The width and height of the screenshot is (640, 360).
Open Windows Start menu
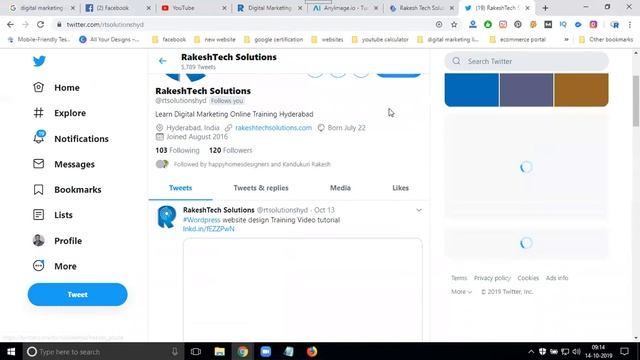[11, 351]
